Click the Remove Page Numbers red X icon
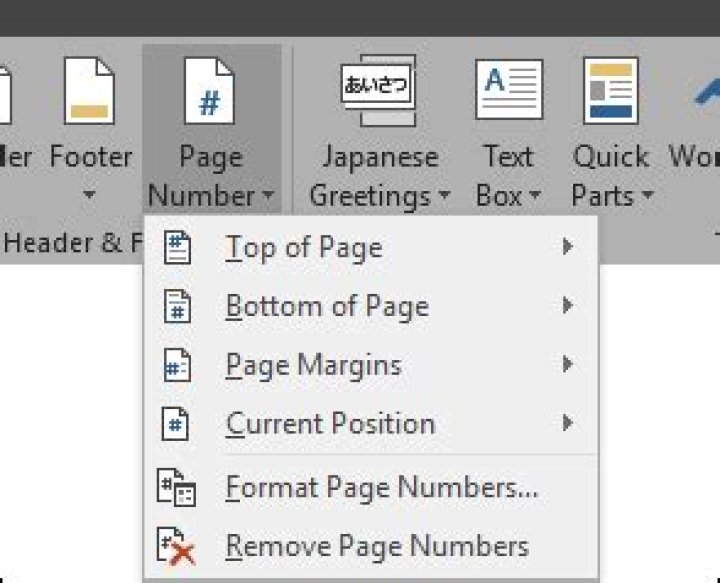 (176, 546)
